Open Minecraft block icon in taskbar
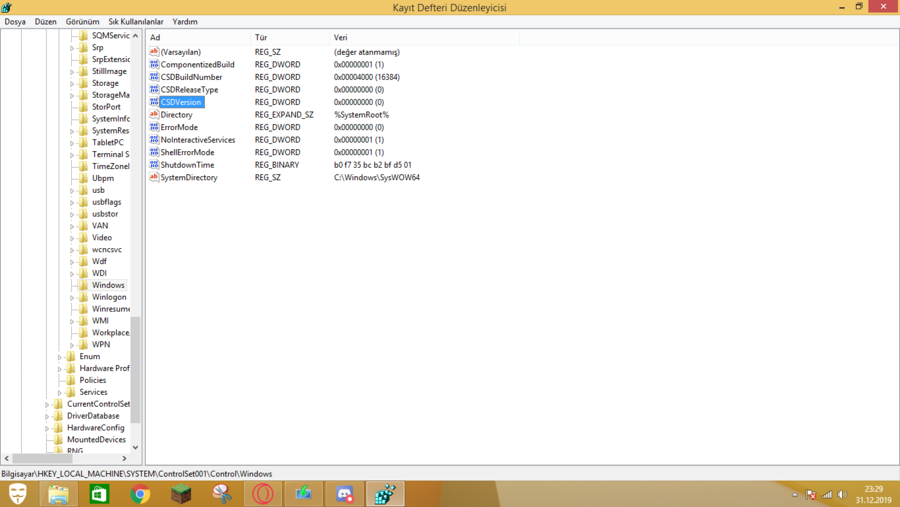The width and height of the screenshot is (900, 507). tap(181, 494)
